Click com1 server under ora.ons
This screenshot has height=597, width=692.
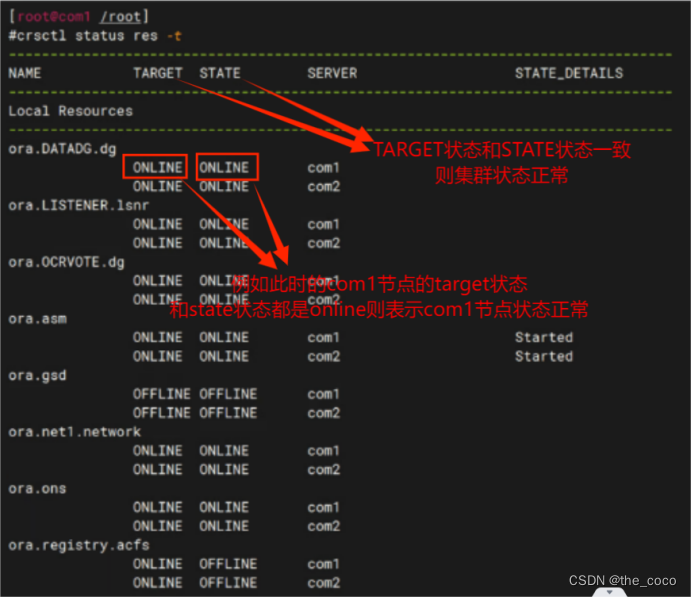coord(323,507)
